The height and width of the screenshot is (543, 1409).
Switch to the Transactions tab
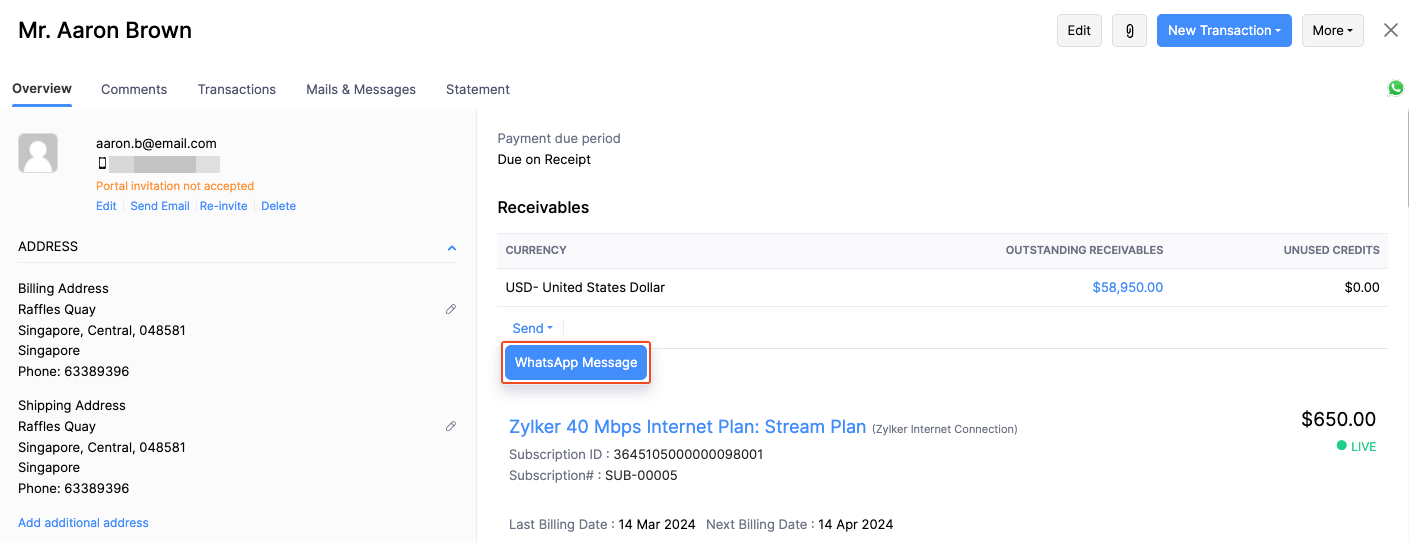[x=236, y=89]
